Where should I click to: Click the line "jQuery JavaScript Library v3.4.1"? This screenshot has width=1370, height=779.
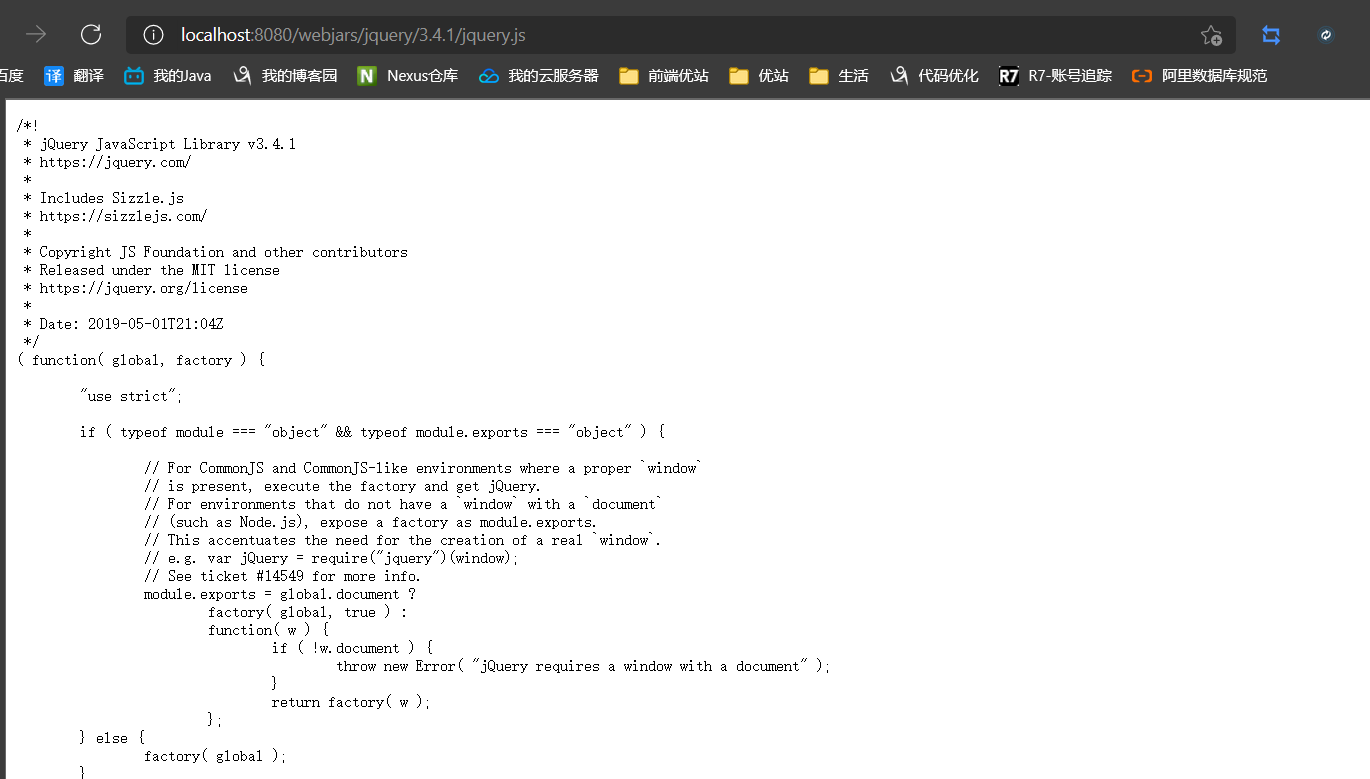pyautogui.click(x=168, y=144)
